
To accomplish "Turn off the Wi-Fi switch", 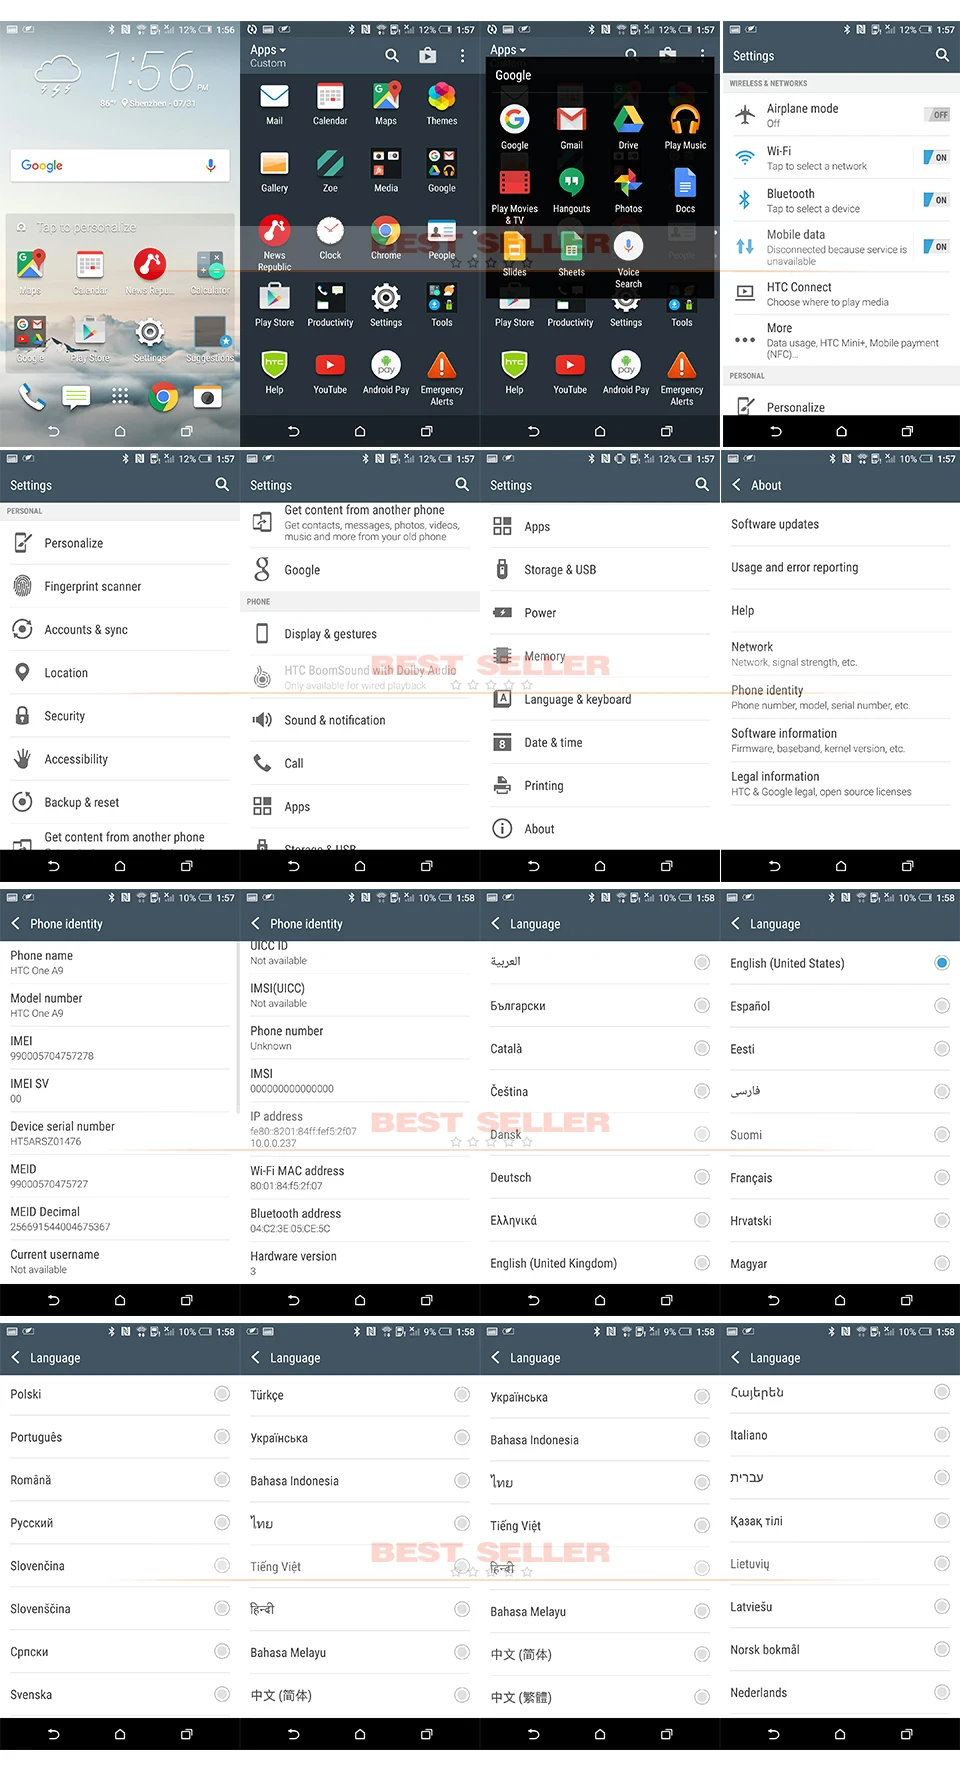I will tap(937, 157).
